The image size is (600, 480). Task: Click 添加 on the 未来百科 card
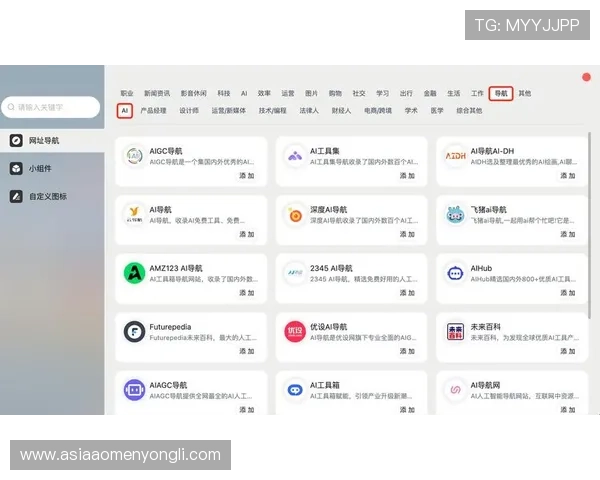click(568, 351)
